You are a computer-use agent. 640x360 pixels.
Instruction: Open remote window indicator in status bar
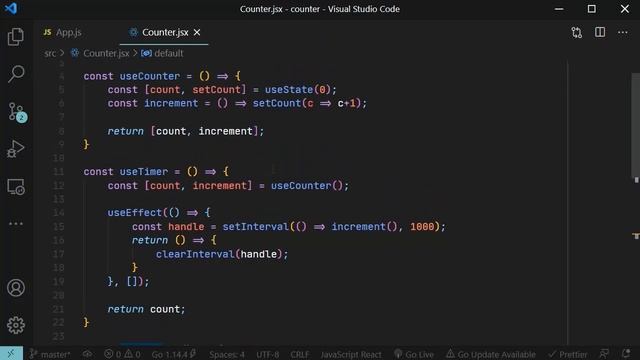[x=11, y=353]
